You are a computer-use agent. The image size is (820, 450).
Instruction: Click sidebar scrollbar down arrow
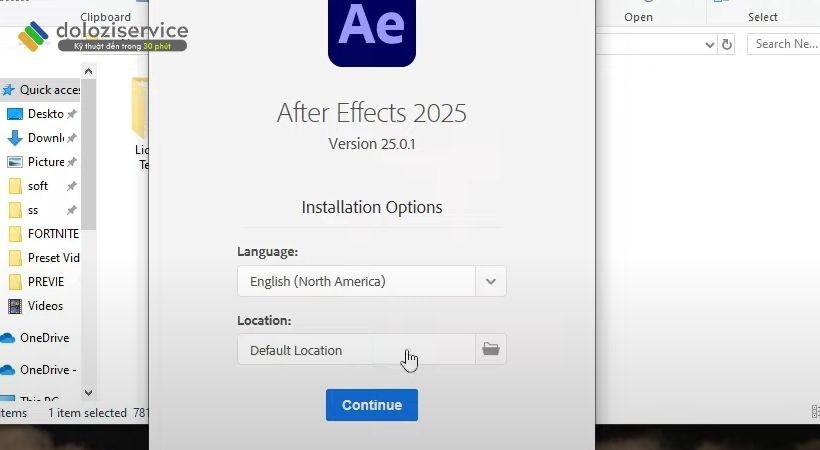point(88,392)
